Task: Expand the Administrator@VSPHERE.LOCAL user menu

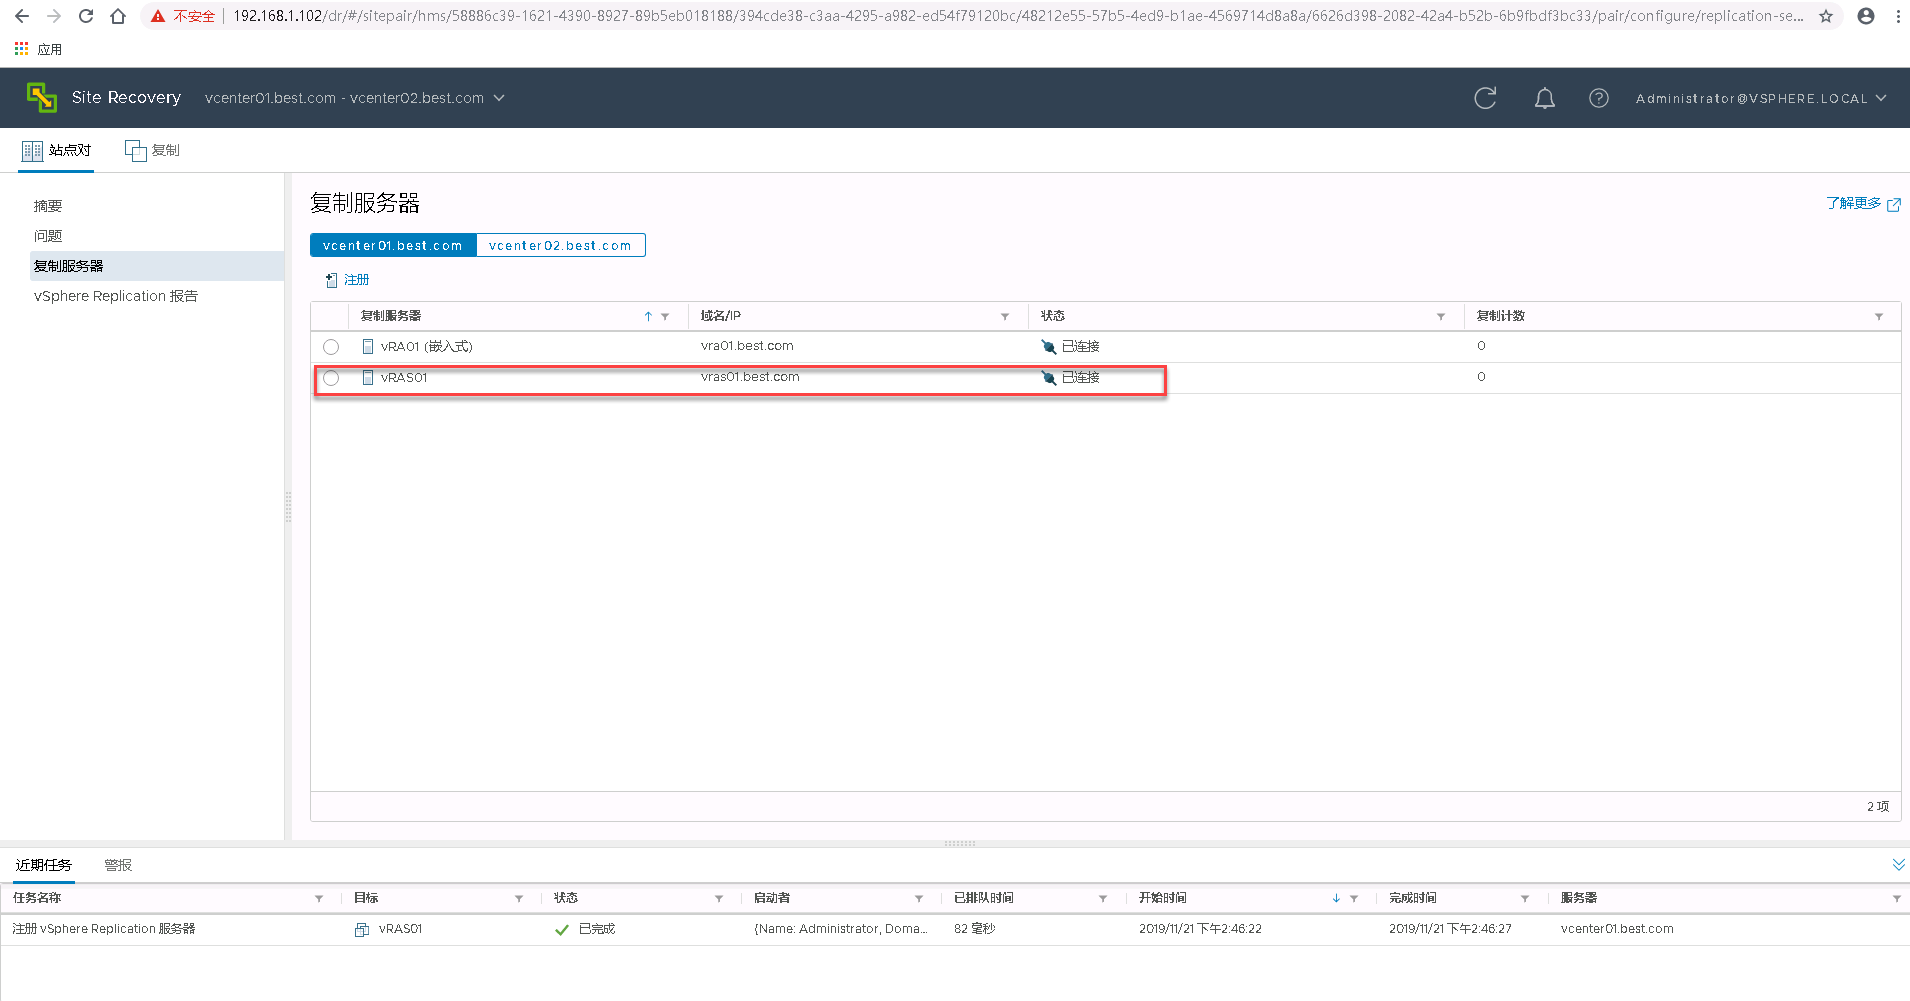Action: [1761, 98]
